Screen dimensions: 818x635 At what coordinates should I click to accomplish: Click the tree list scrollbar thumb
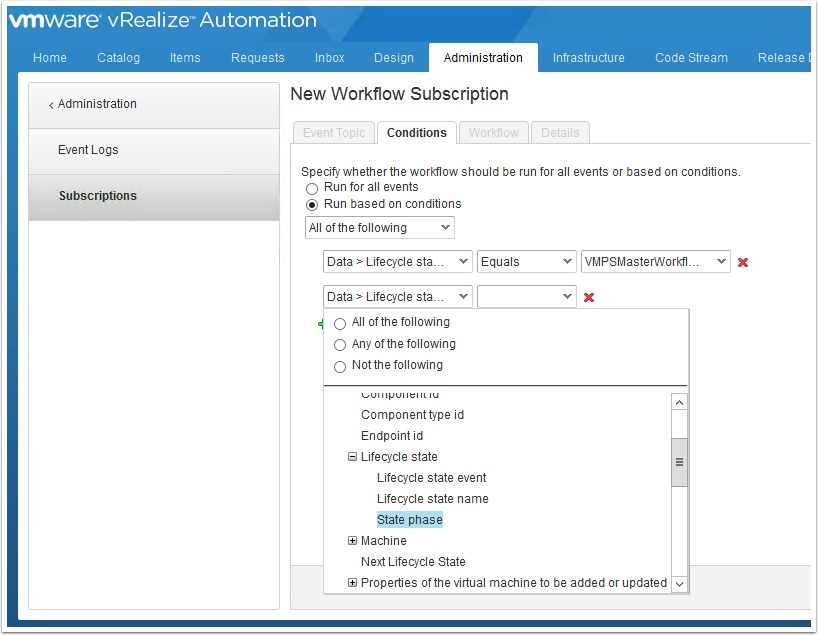(679, 462)
